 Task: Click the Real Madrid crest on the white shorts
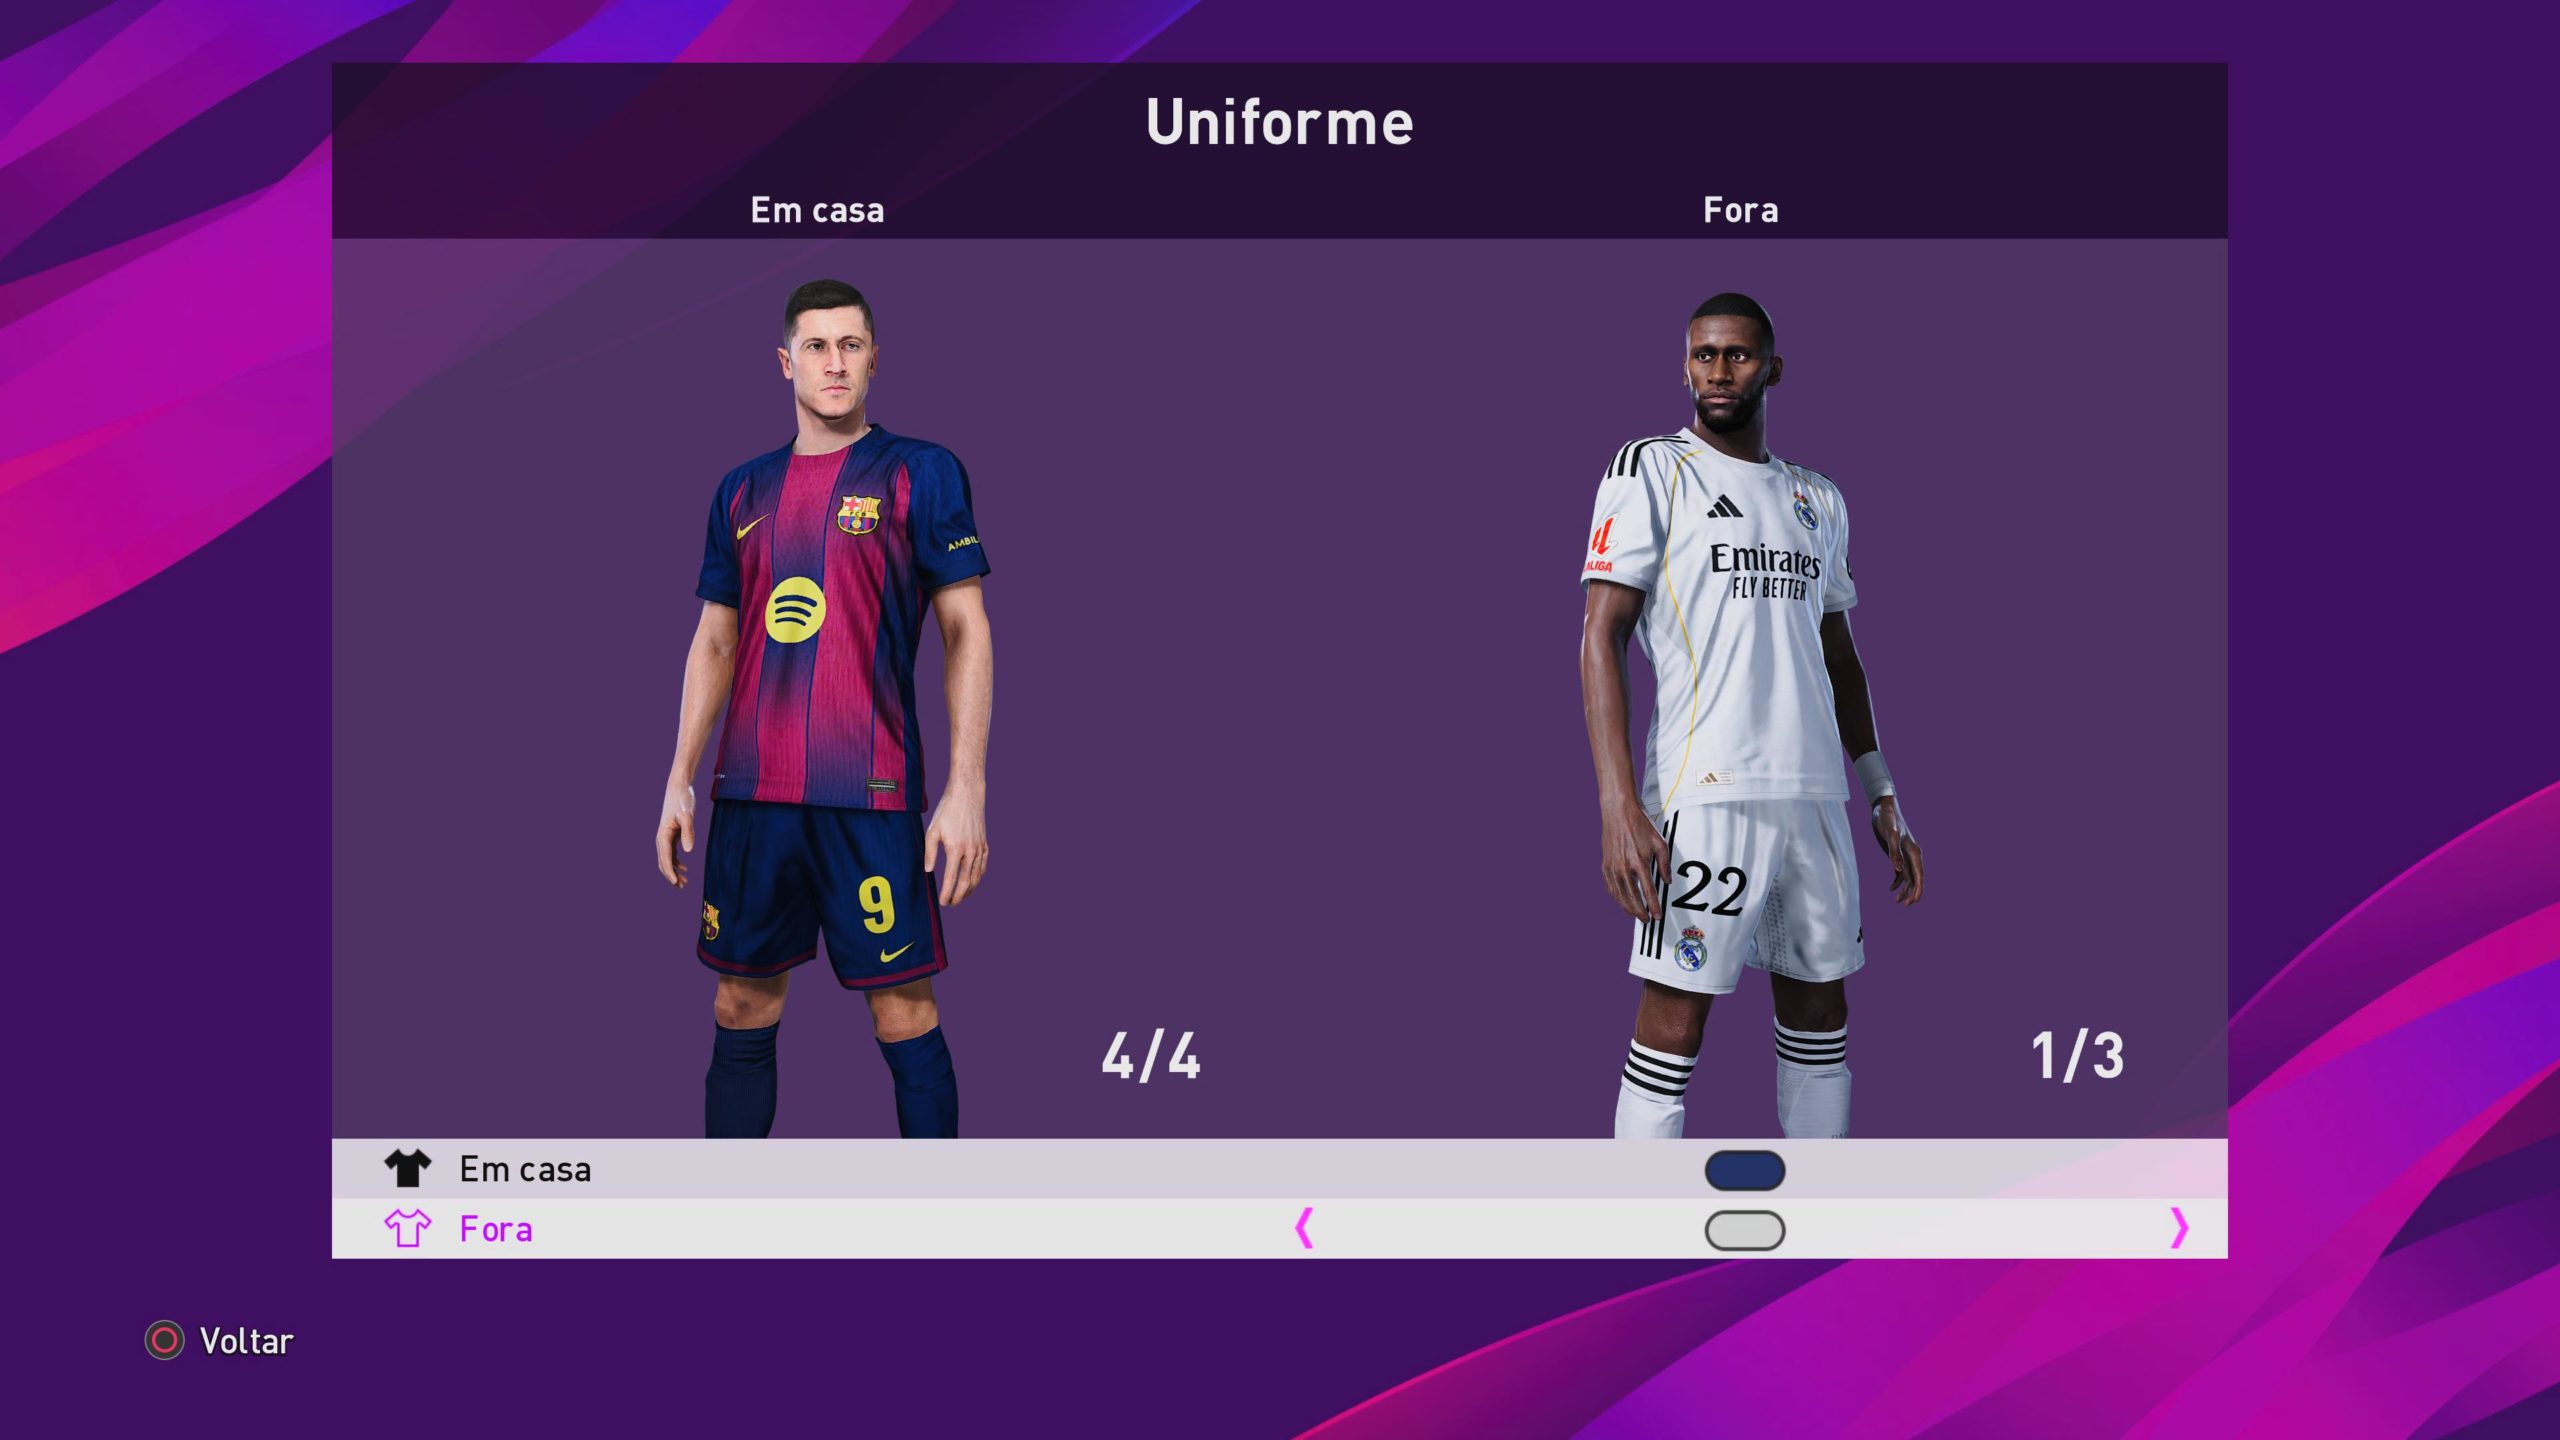(x=1691, y=949)
